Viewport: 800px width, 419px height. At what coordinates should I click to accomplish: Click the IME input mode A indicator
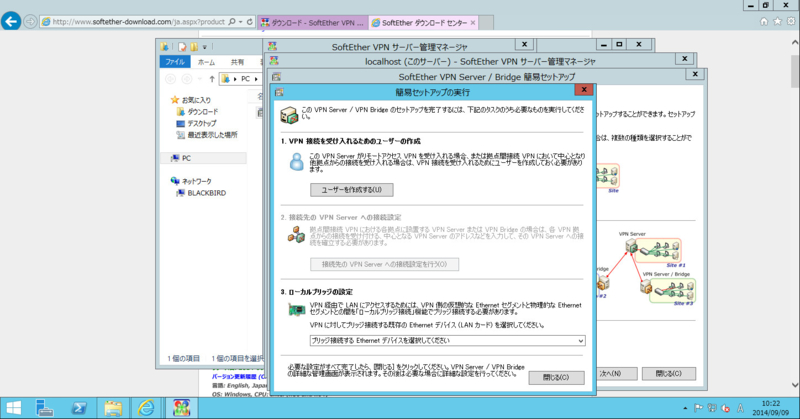click(x=740, y=408)
